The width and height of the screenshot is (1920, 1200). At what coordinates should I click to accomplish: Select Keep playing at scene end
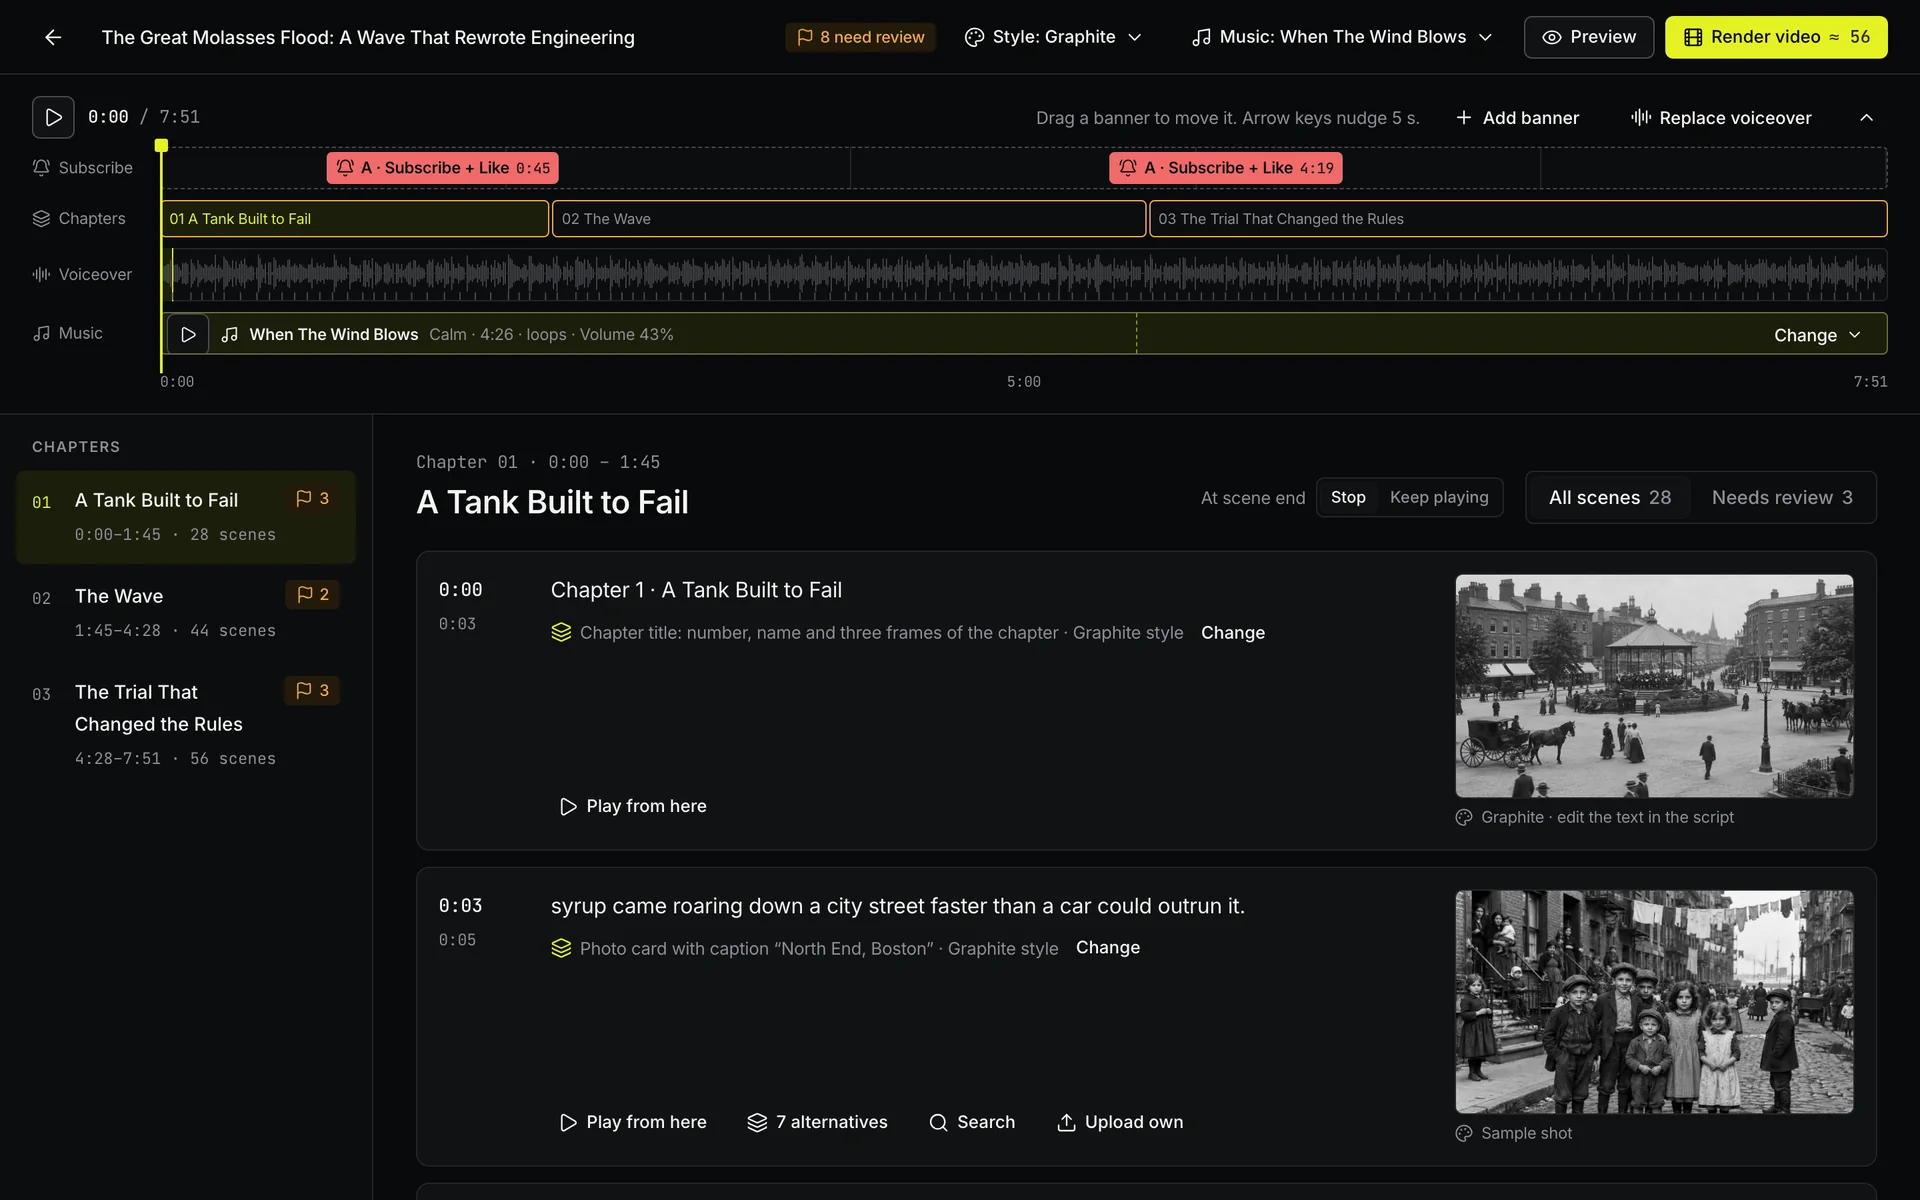1439,497
